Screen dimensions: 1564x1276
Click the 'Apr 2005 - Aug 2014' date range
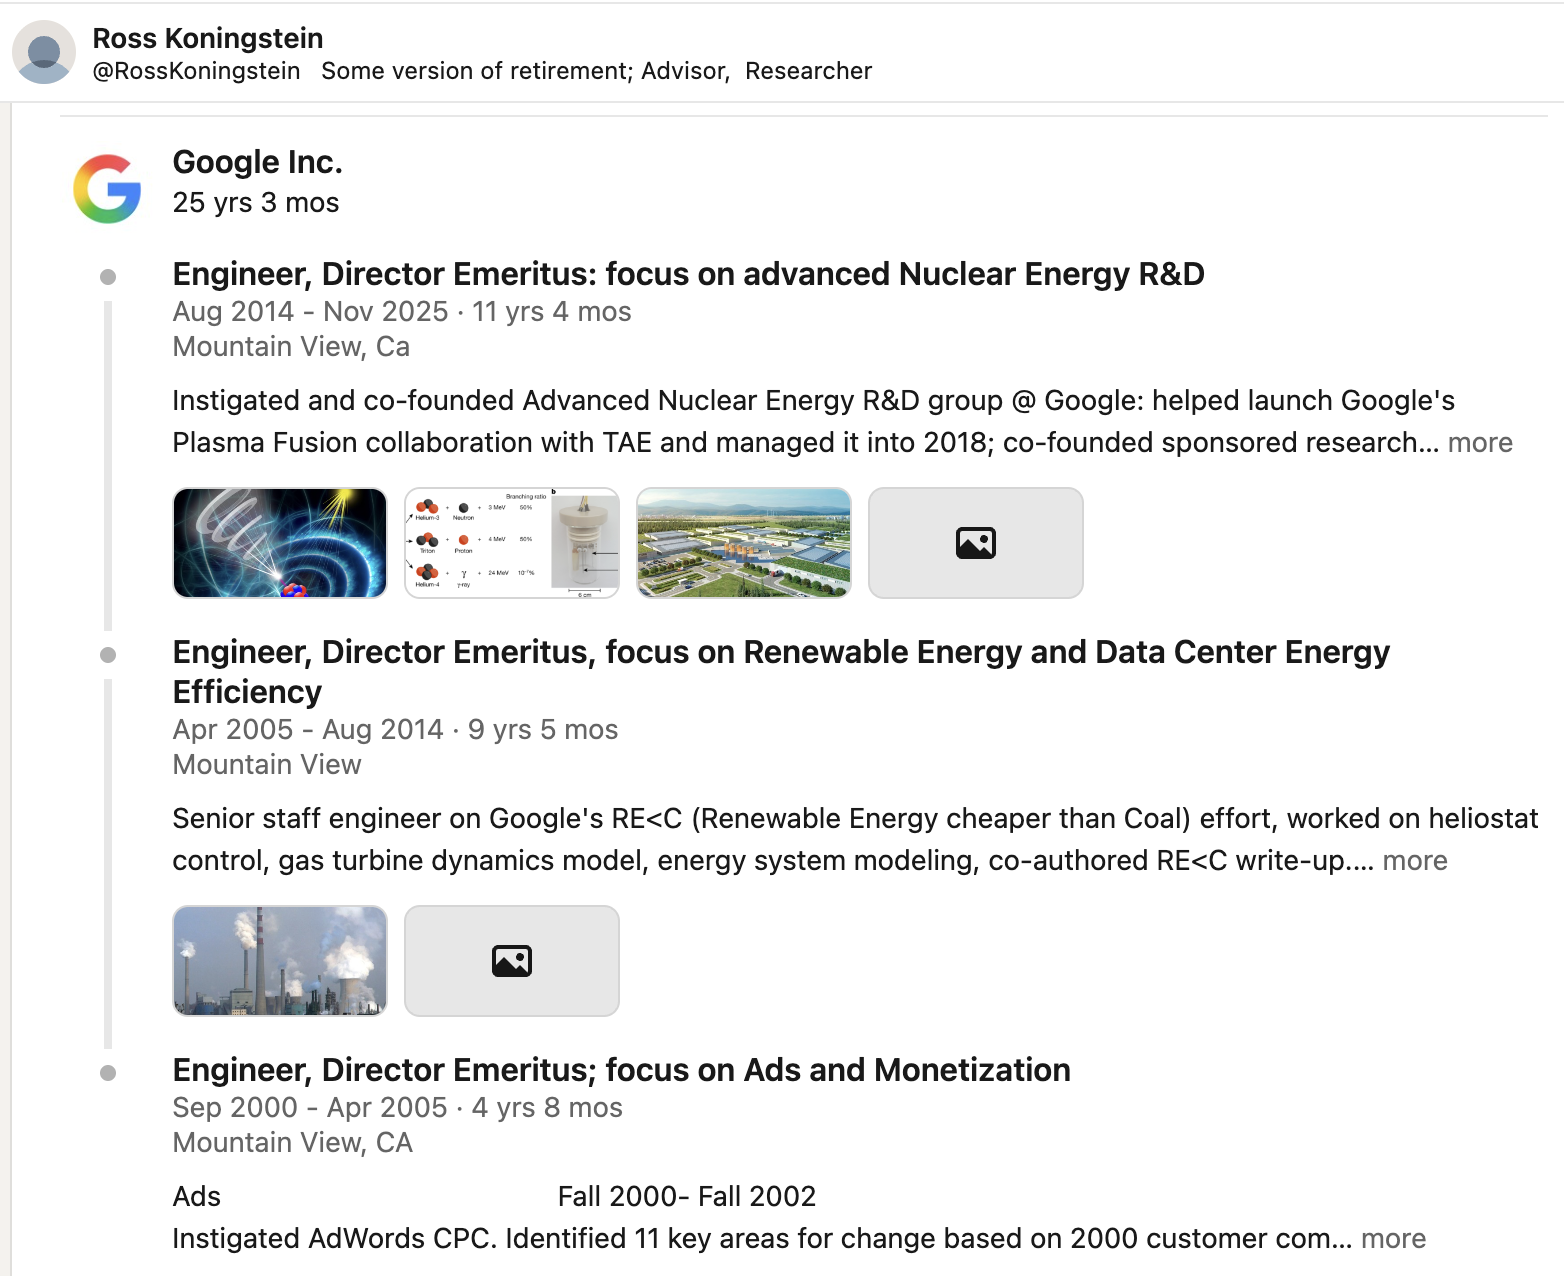tap(308, 730)
